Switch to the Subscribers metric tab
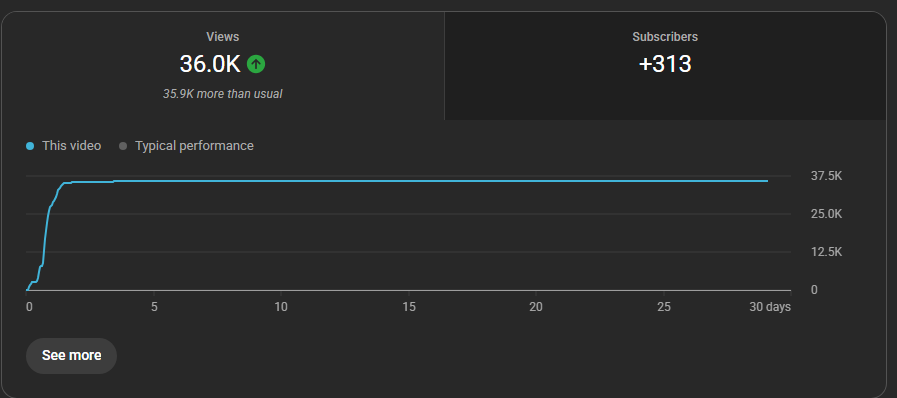This screenshot has width=897, height=398. coord(665,66)
